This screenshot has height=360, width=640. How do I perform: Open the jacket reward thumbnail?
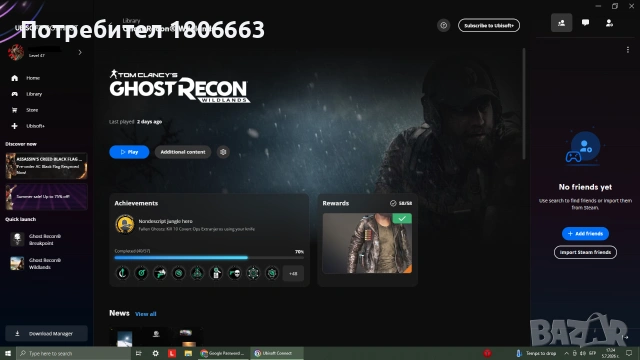pos(367,243)
